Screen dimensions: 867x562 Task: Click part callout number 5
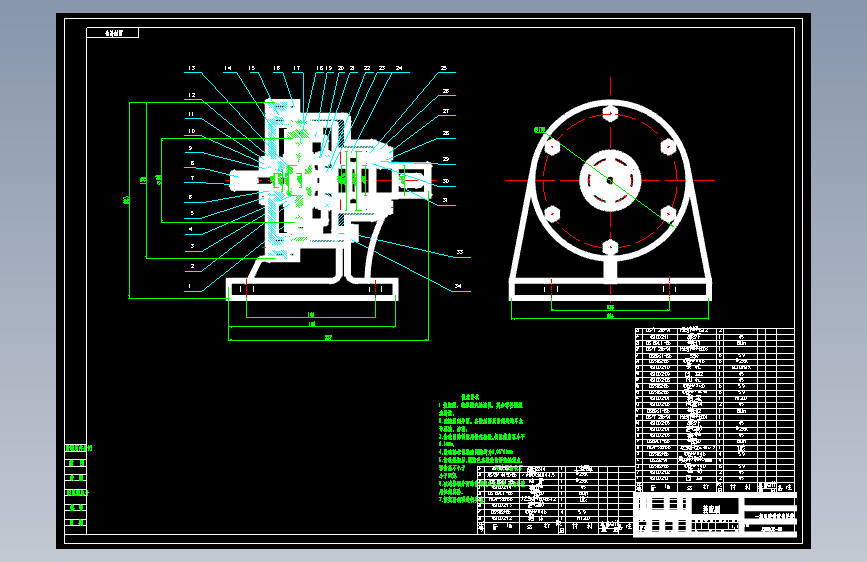pyautogui.click(x=192, y=213)
